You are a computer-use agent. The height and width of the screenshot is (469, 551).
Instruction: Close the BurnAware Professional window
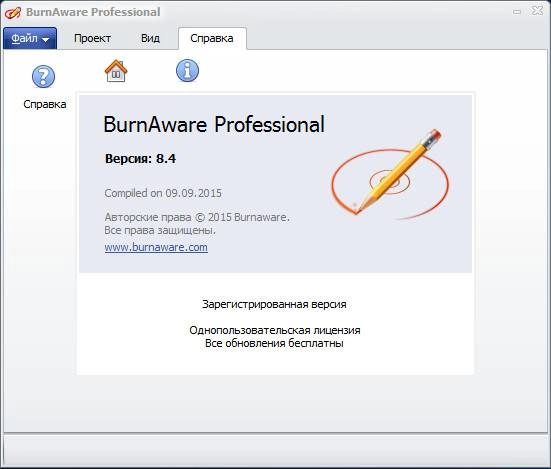[537, 11]
